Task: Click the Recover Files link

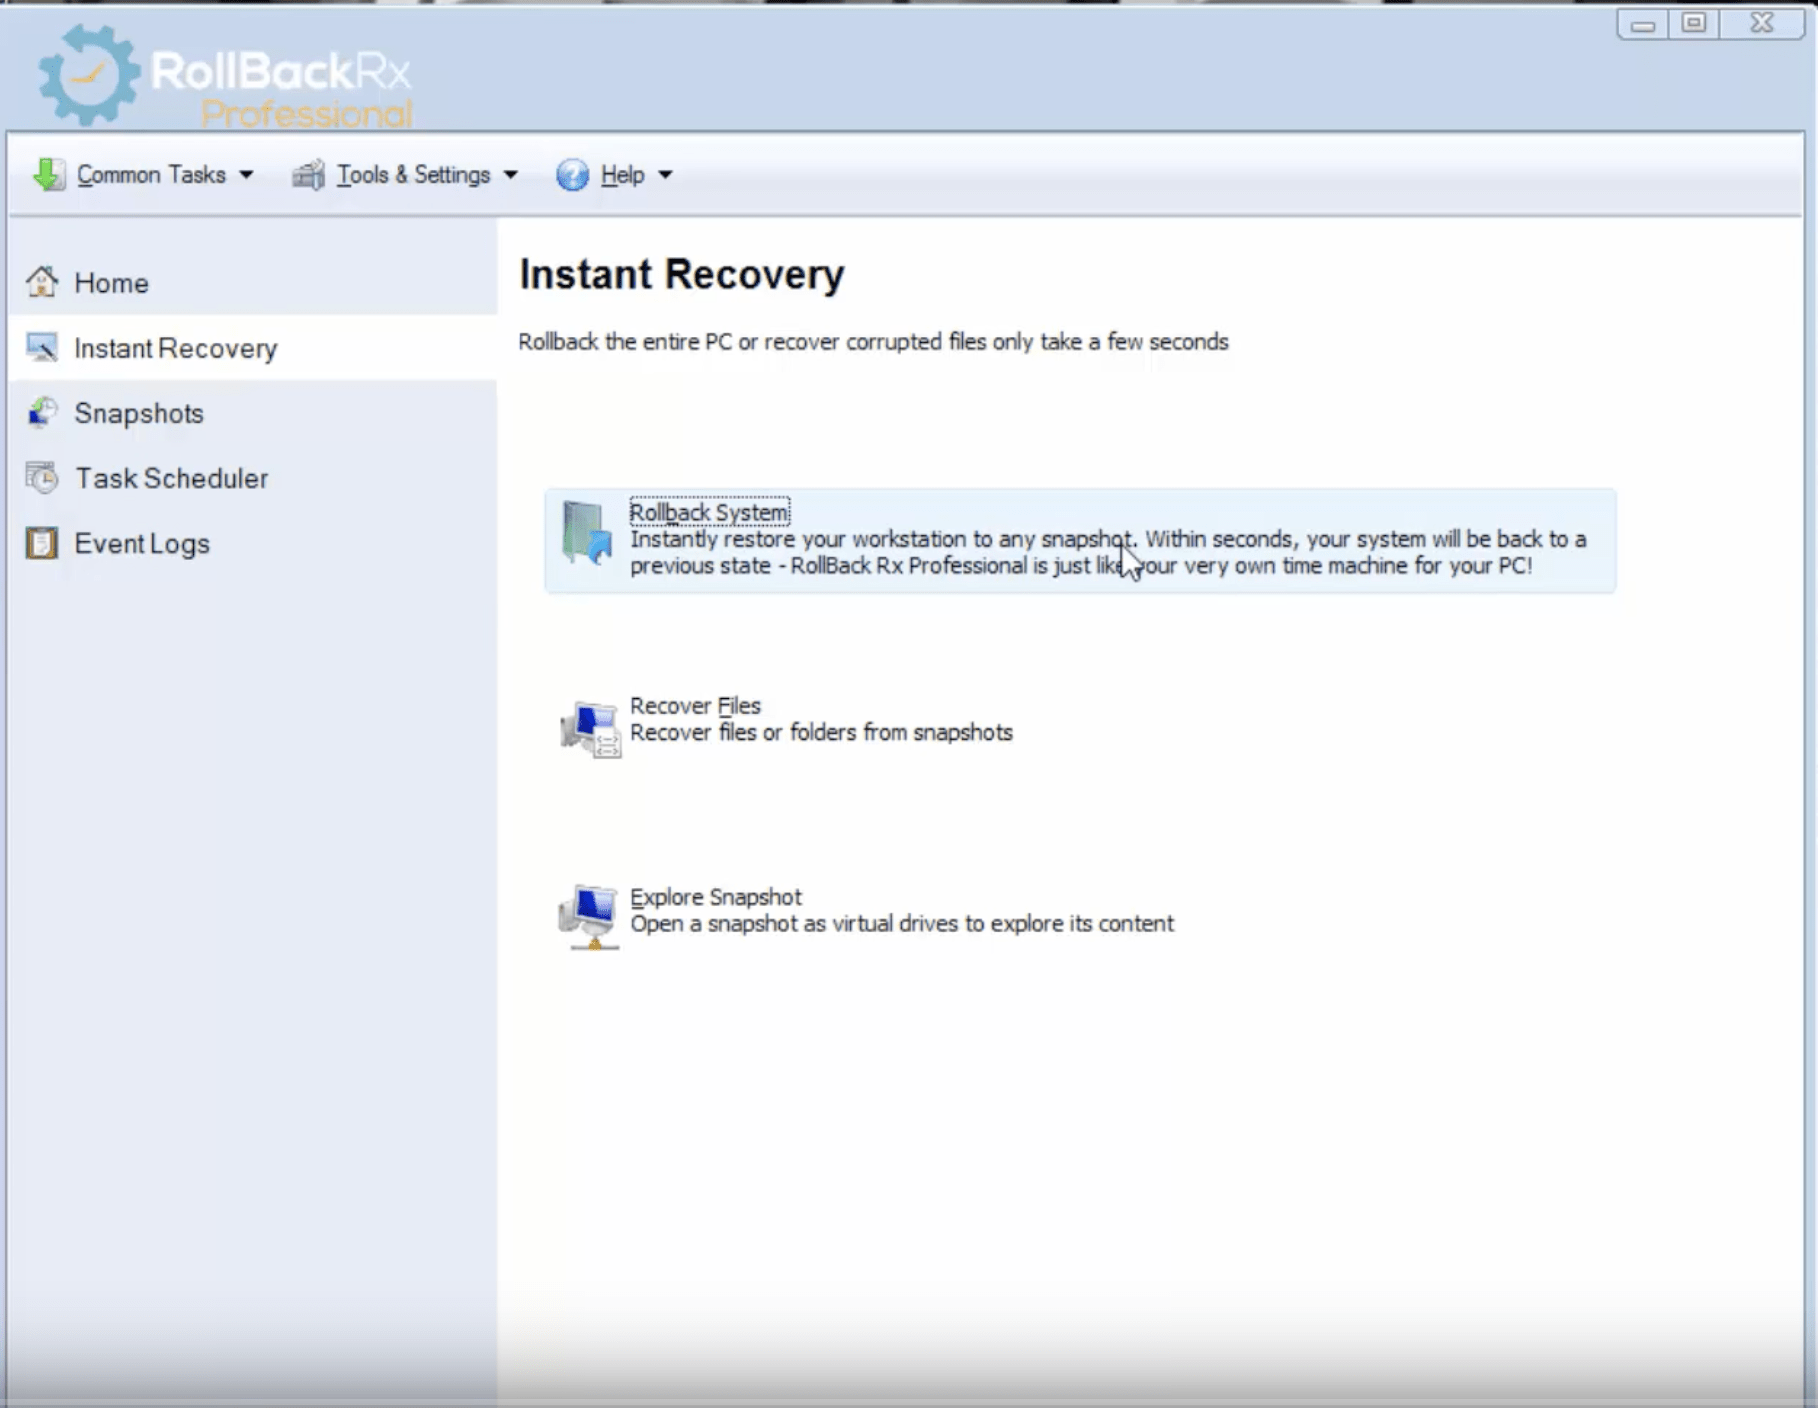Action: (x=695, y=705)
